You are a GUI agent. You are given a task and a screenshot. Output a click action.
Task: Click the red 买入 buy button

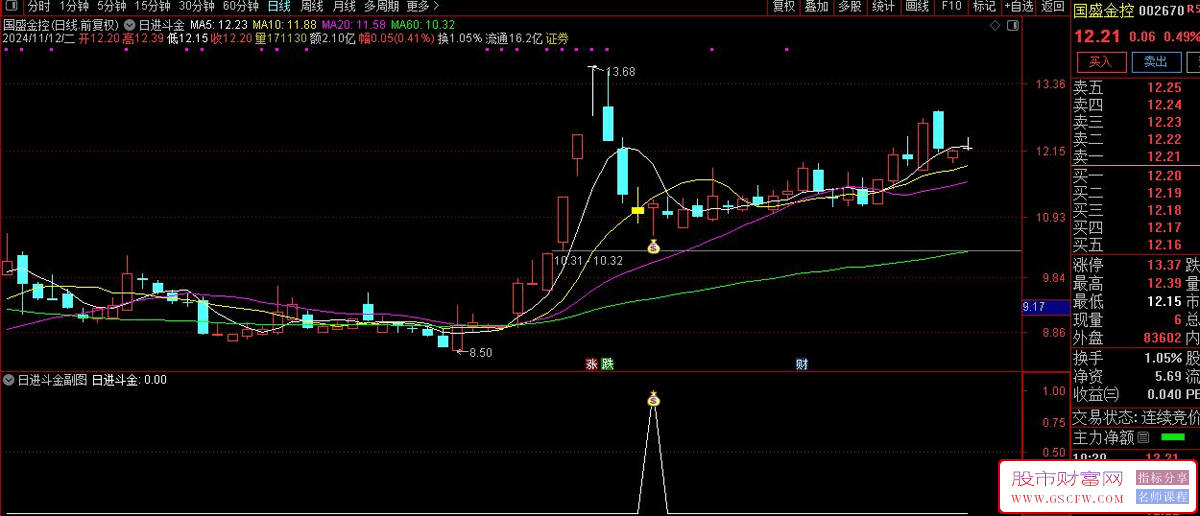(x=1100, y=63)
